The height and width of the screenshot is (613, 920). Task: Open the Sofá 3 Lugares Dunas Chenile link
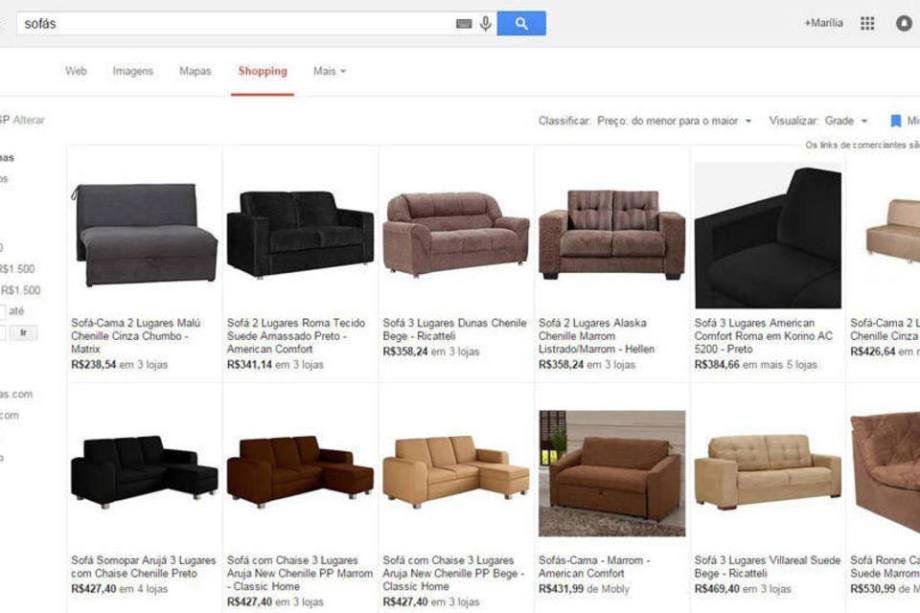coord(455,329)
